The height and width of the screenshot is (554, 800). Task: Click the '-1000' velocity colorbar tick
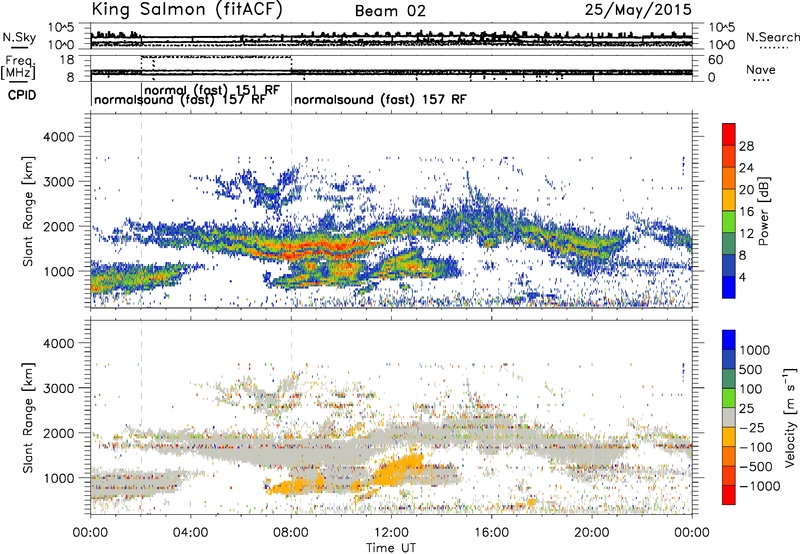pos(759,486)
